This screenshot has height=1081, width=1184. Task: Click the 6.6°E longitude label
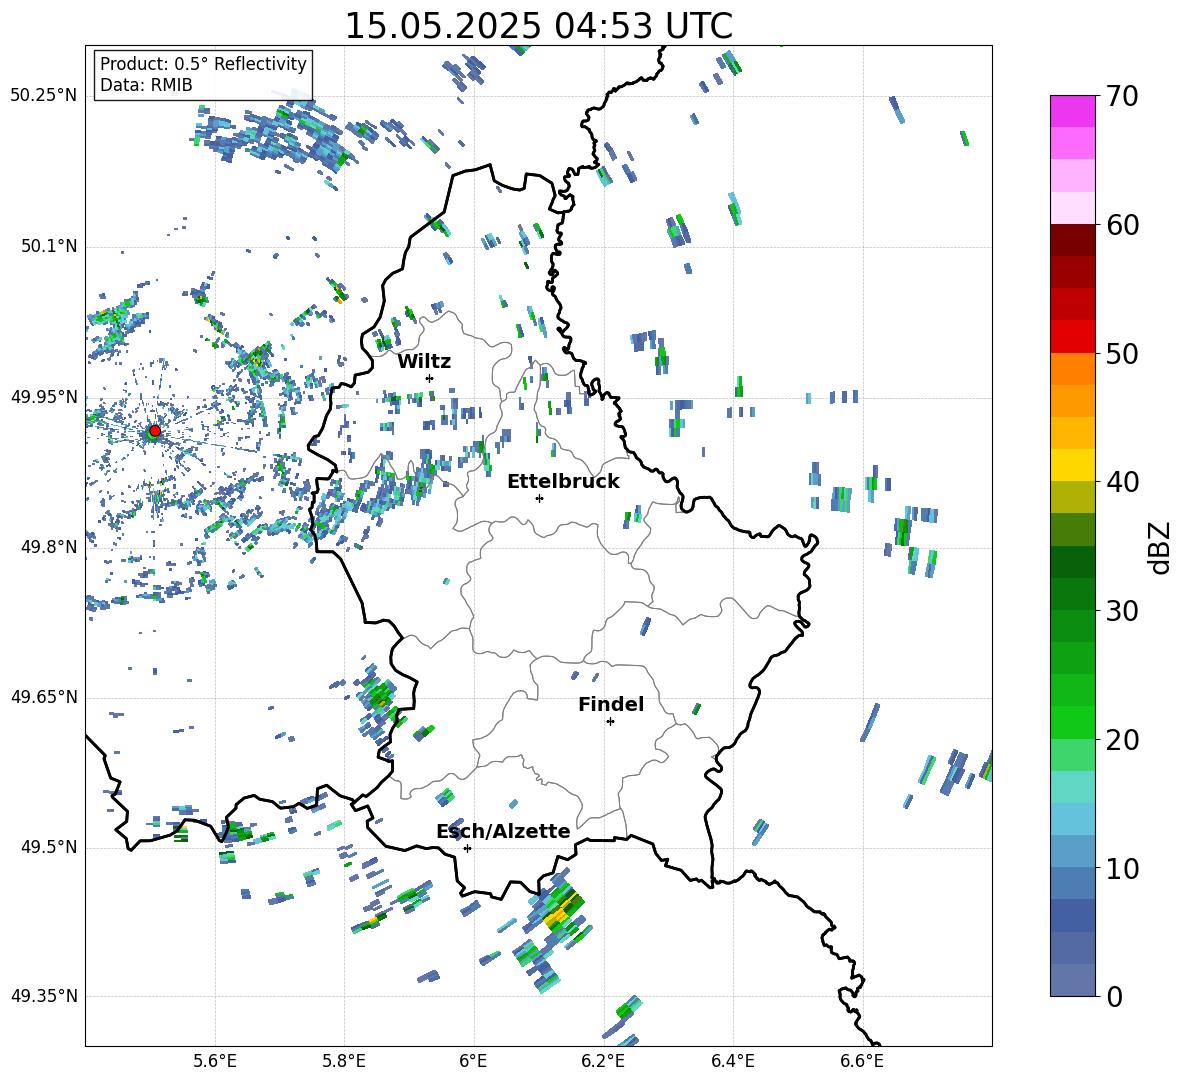coord(862,1061)
